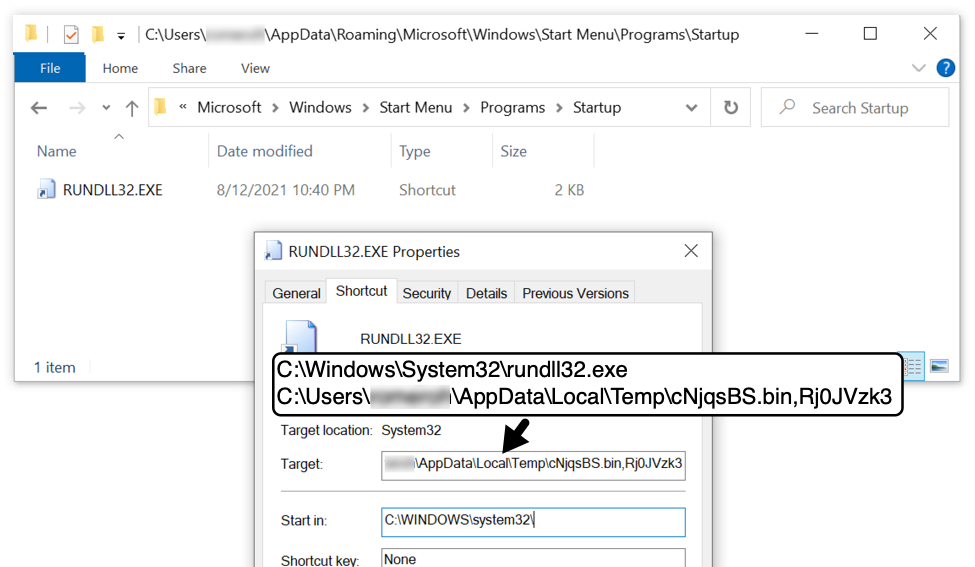Expand the address bar history dropdown

[691, 108]
